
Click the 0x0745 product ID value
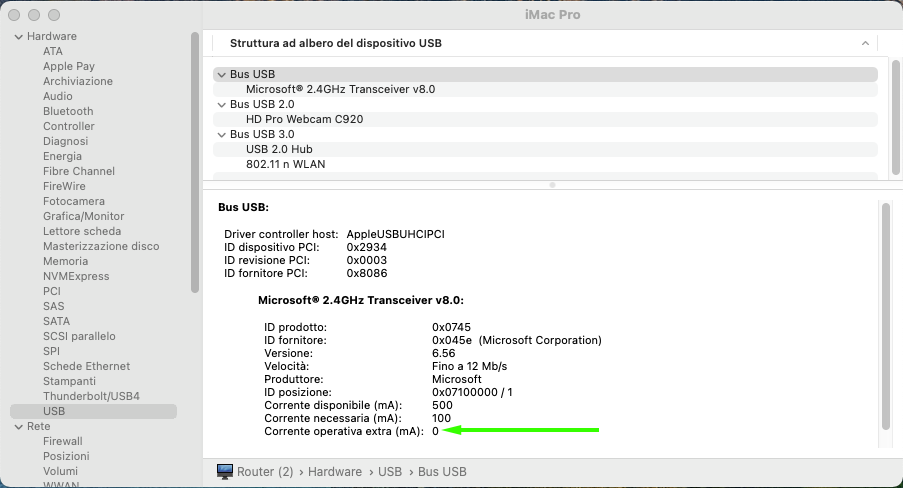click(452, 327)
